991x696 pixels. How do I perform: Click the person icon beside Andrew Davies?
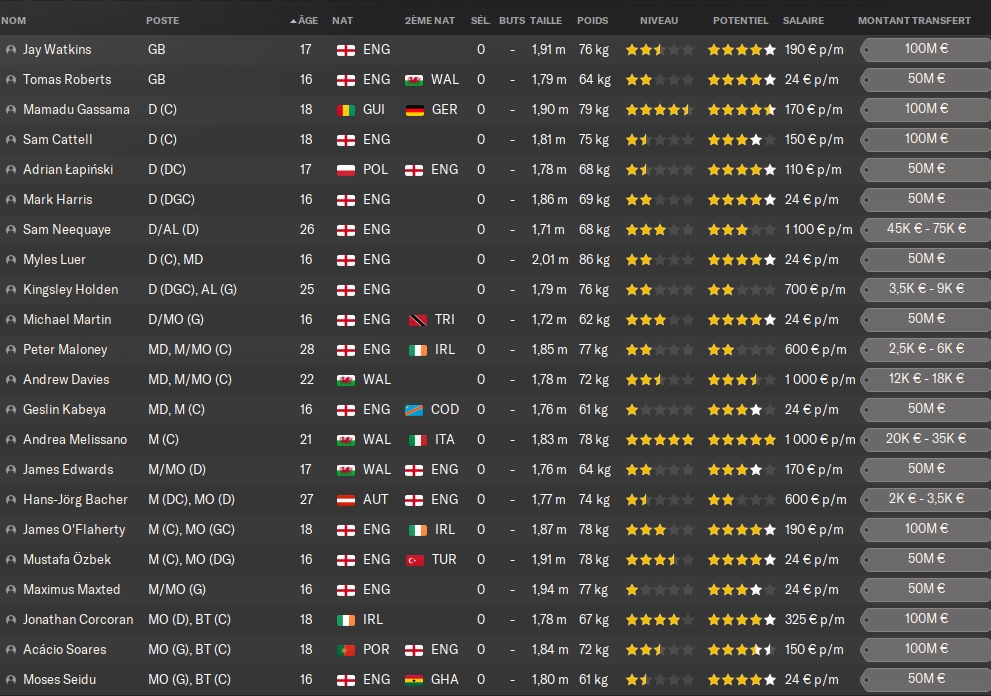click(11, 380)
